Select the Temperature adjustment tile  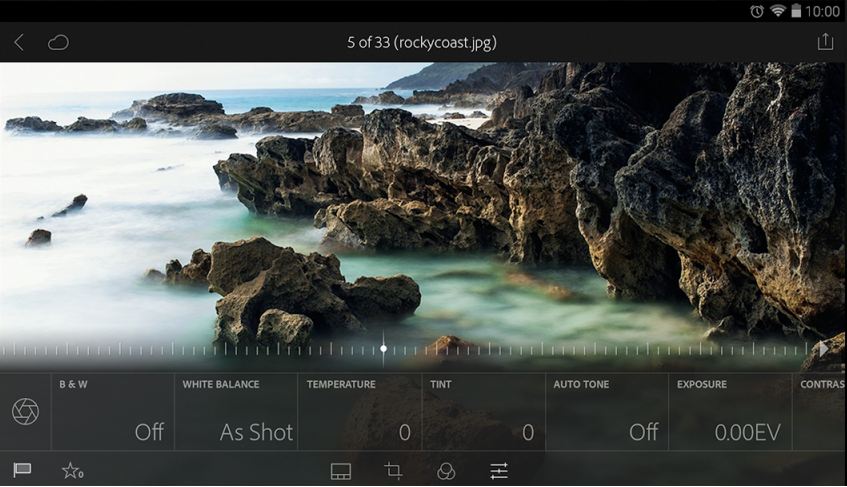tap(359, 412)
